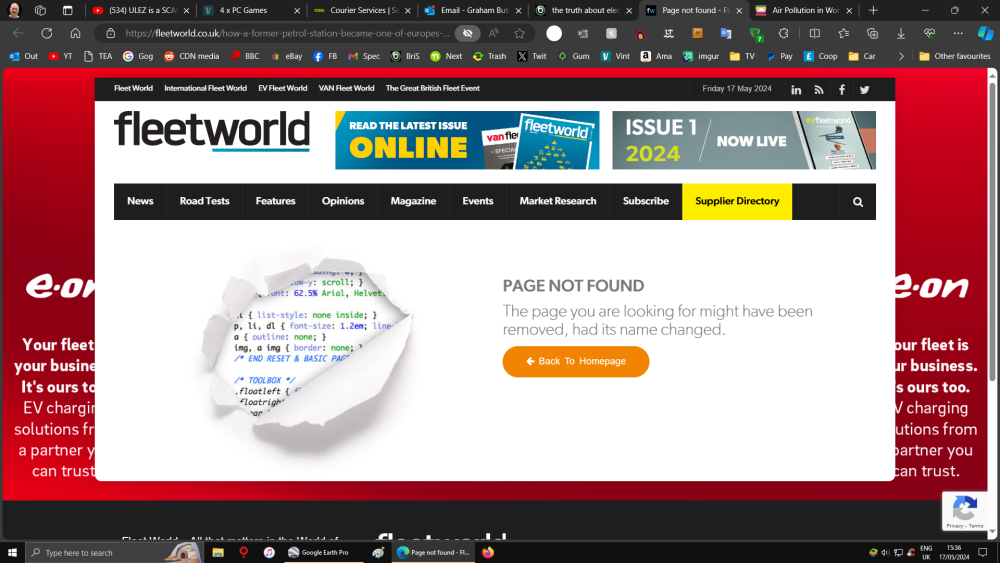Open Split screen icon in toolbar
This screenshot has width=1000, height=563.
(814, 33)
